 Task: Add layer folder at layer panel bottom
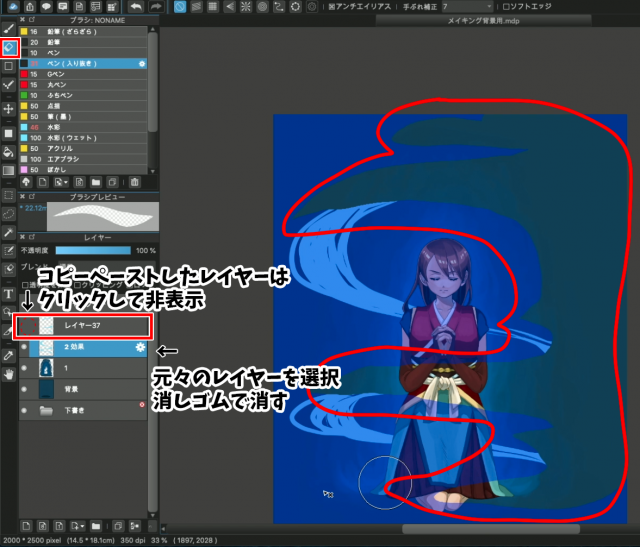pos(96,526)
